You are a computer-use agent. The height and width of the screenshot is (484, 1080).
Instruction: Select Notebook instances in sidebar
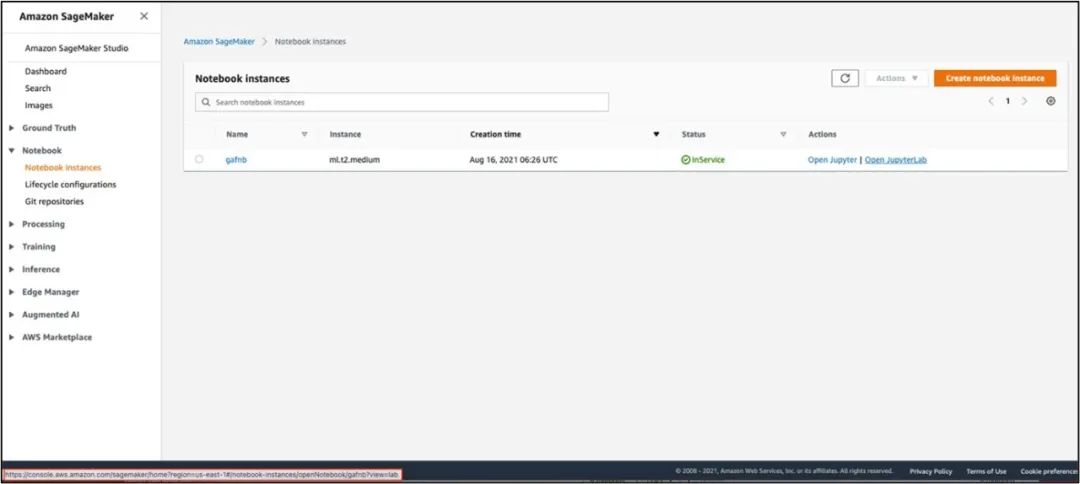click(63, 167)
